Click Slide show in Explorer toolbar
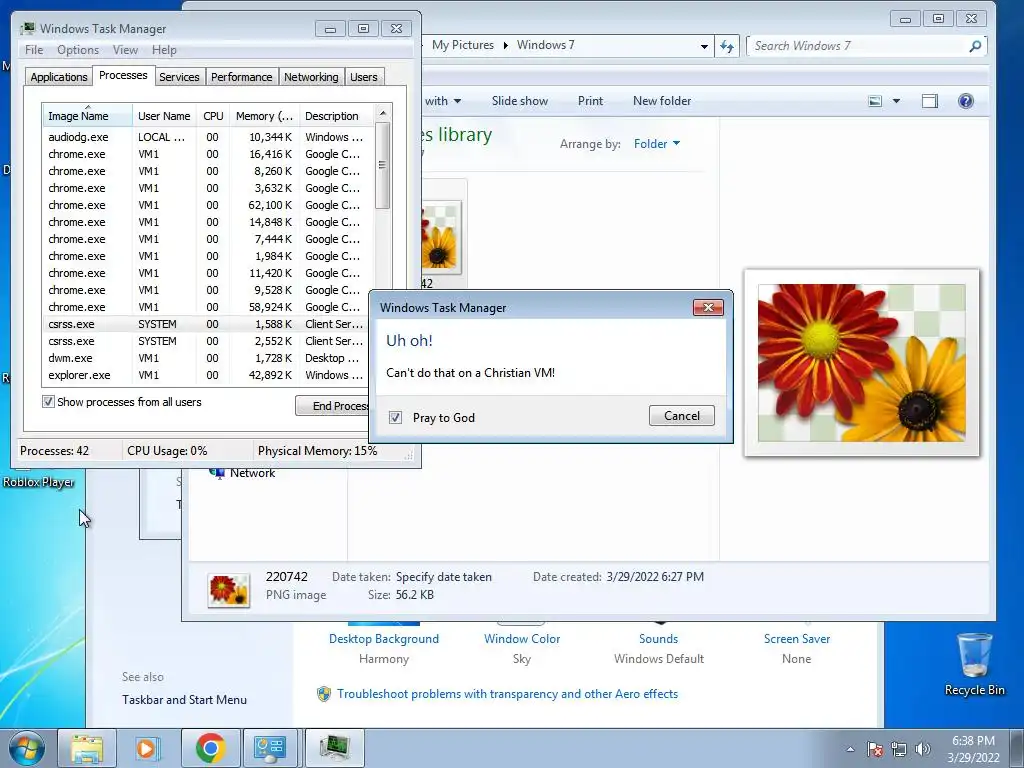Screen dimensions: 1024x768 [x=520, y=101]
